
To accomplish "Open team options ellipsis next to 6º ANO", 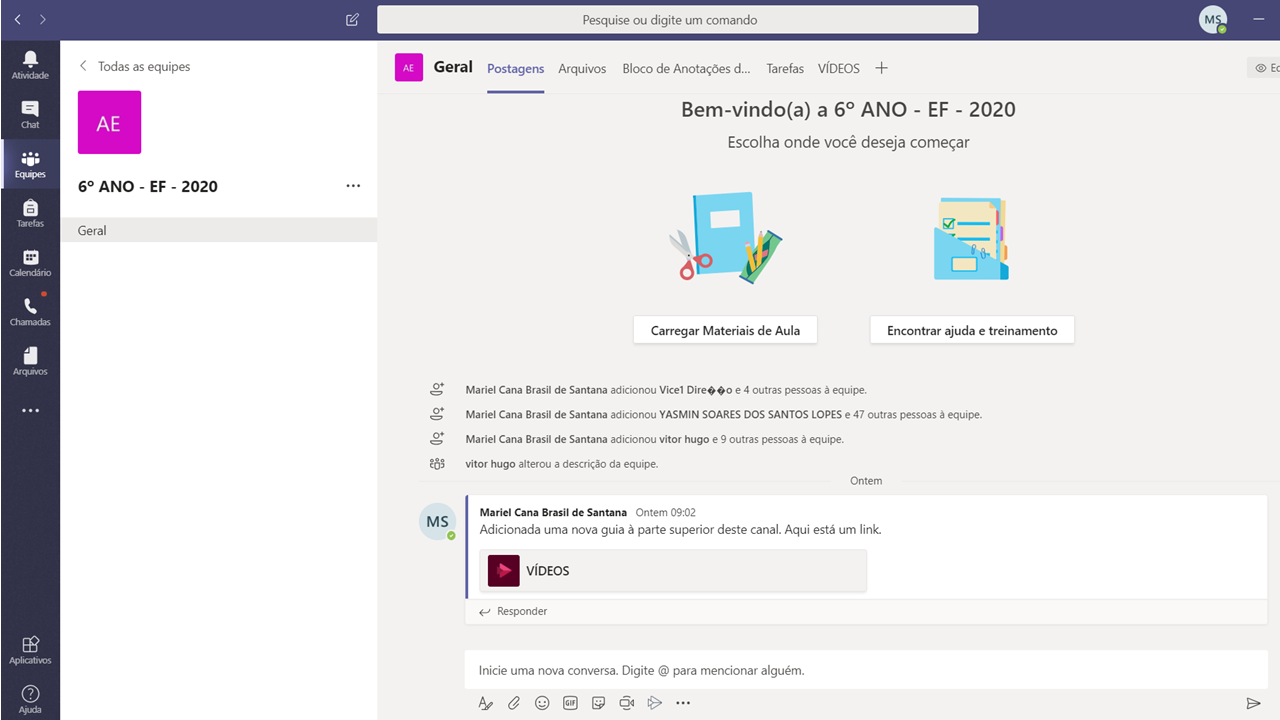I will click(353, 186).
